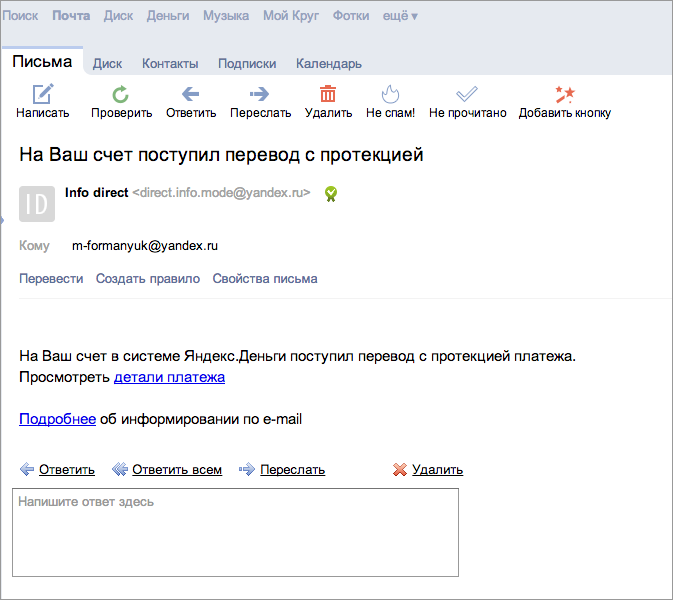Click the Добавить кнопку magic wand icon
Viewport: 673px width, 600px height.
pos(564,94)
